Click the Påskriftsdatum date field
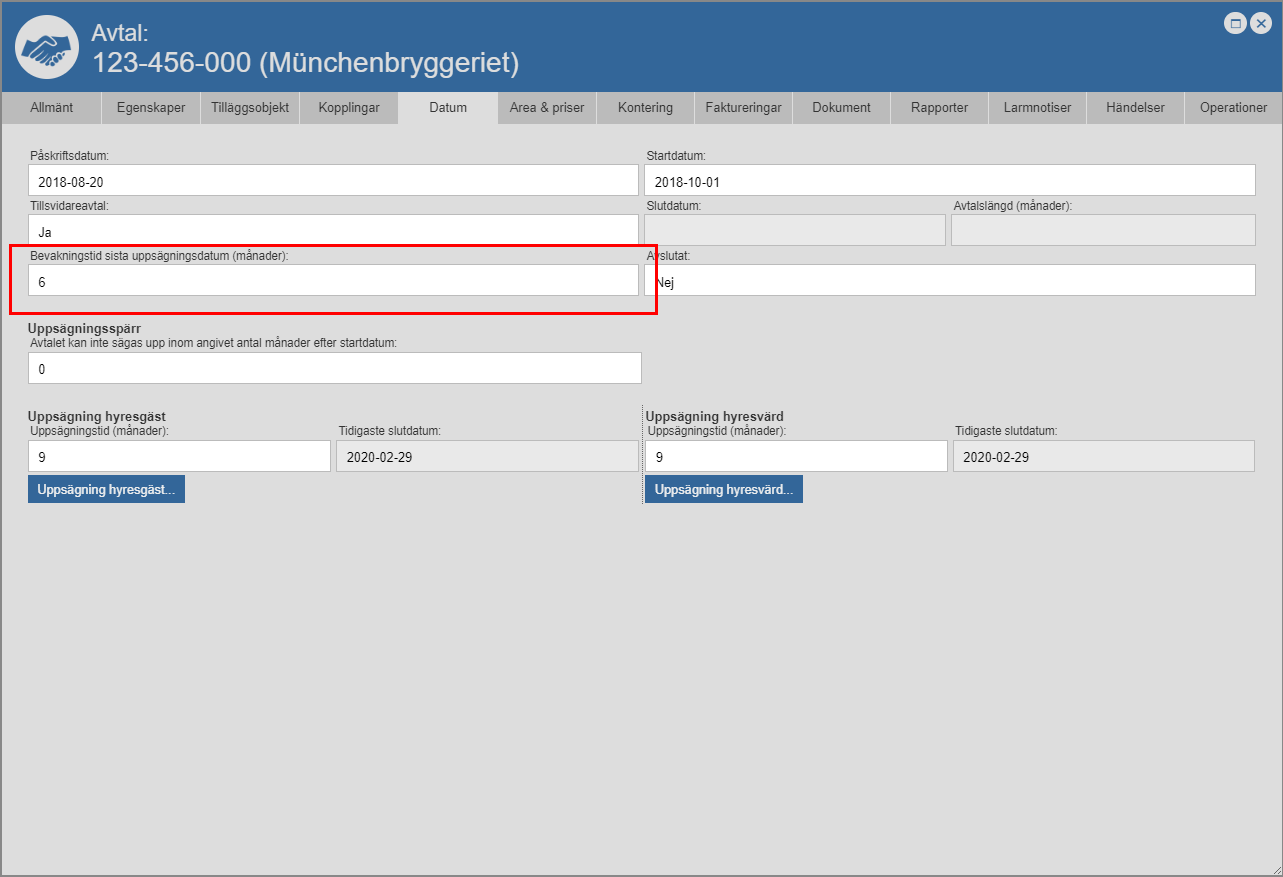 333,181
